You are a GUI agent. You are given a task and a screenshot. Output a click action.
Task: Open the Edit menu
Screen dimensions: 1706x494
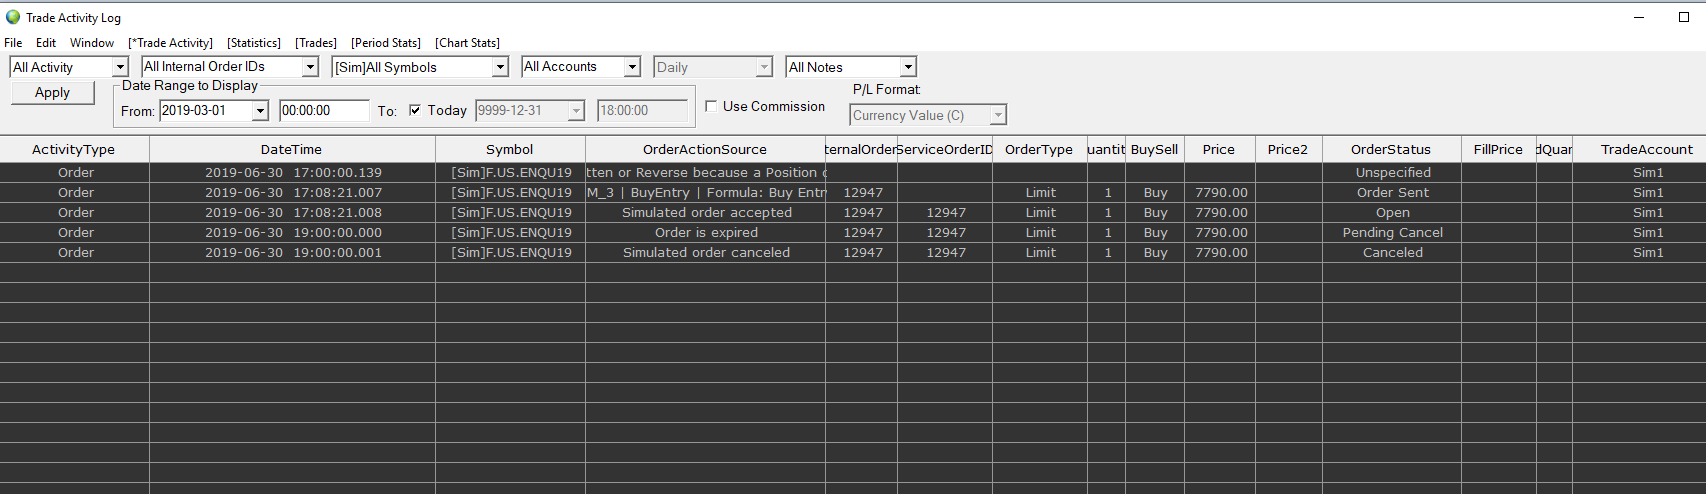[x=46, y=43]
